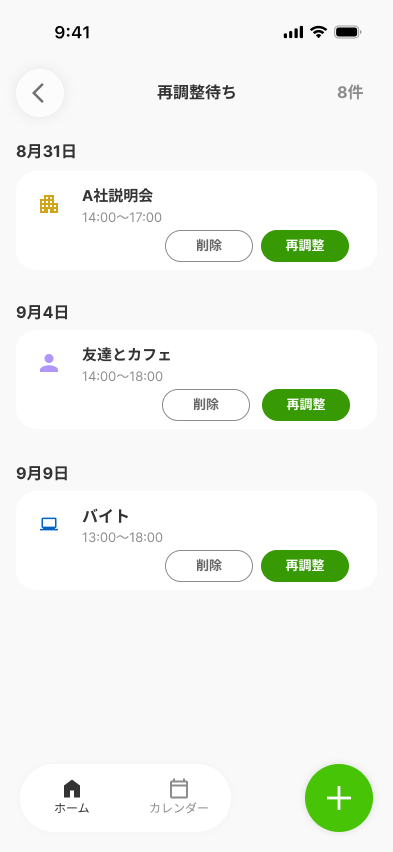The width and height of the screenshot is (393, 852).
Task: Tap the green plus add button
Action: (x=339, y=798)
